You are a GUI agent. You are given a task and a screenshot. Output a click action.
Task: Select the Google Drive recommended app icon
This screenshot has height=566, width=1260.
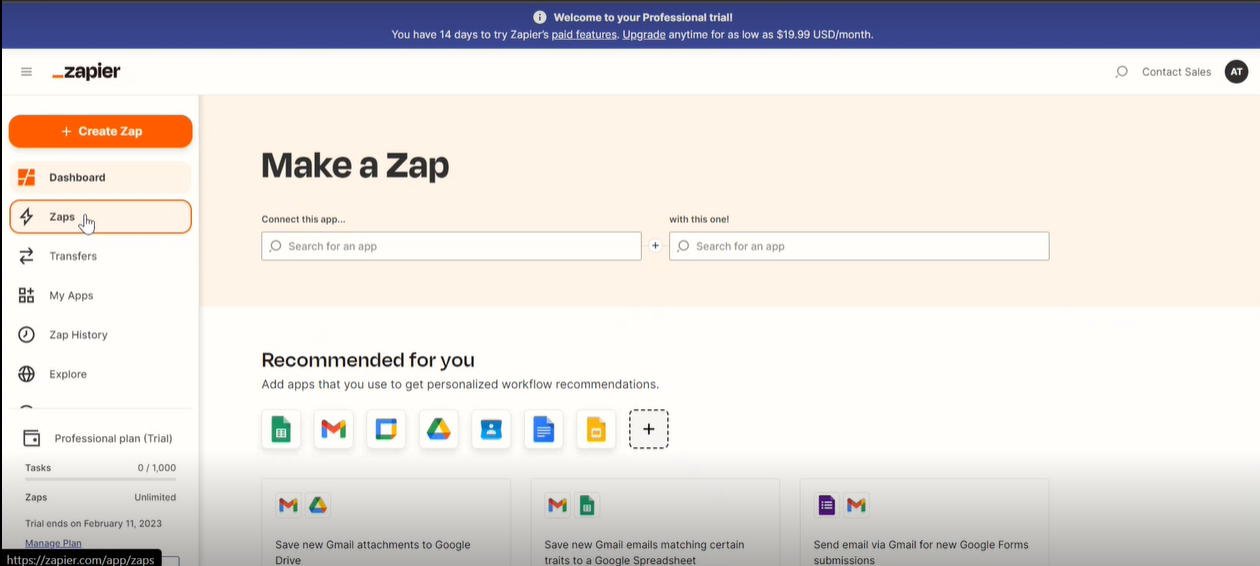438,429
